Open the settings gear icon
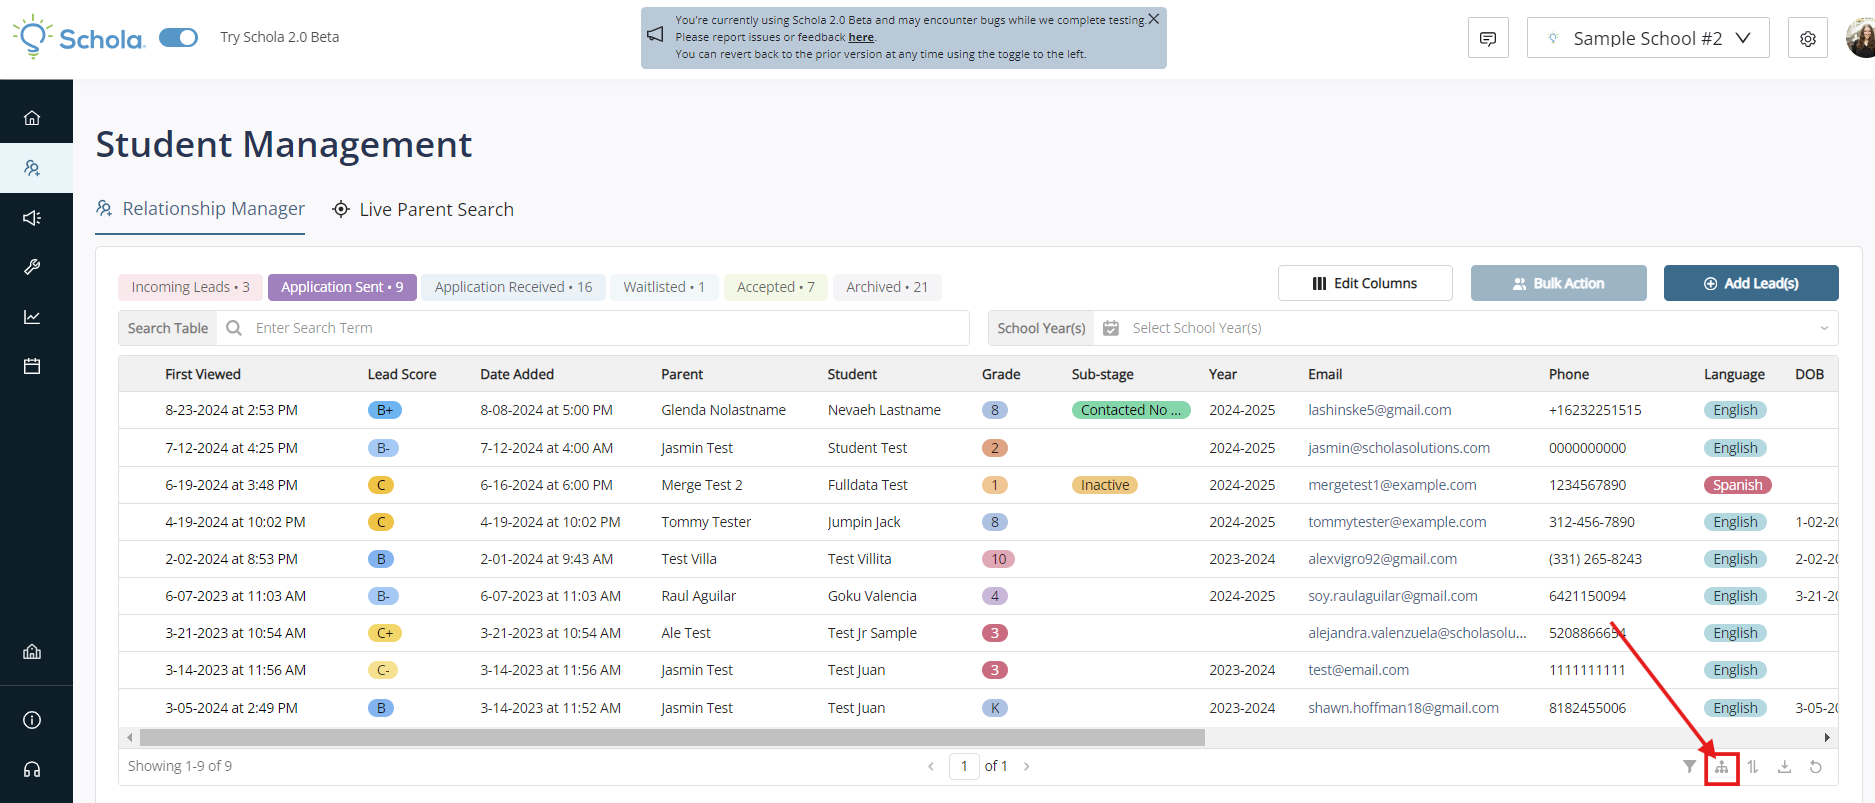 coord(1808,38)
